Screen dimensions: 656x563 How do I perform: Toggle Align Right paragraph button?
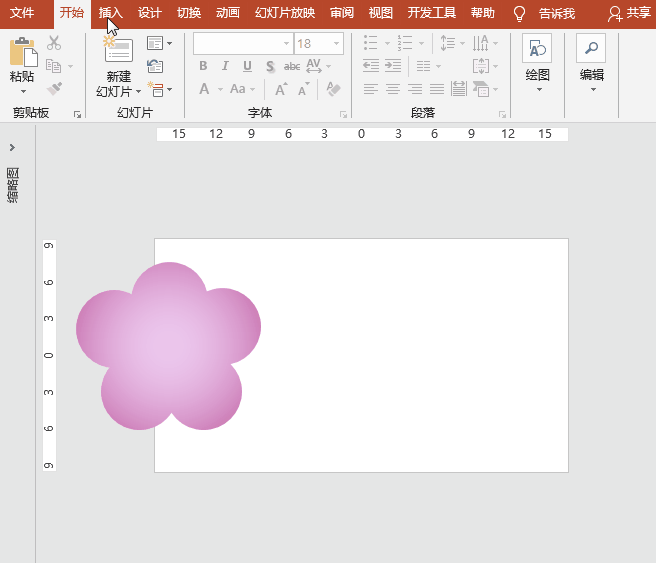[x=415, y=89]
